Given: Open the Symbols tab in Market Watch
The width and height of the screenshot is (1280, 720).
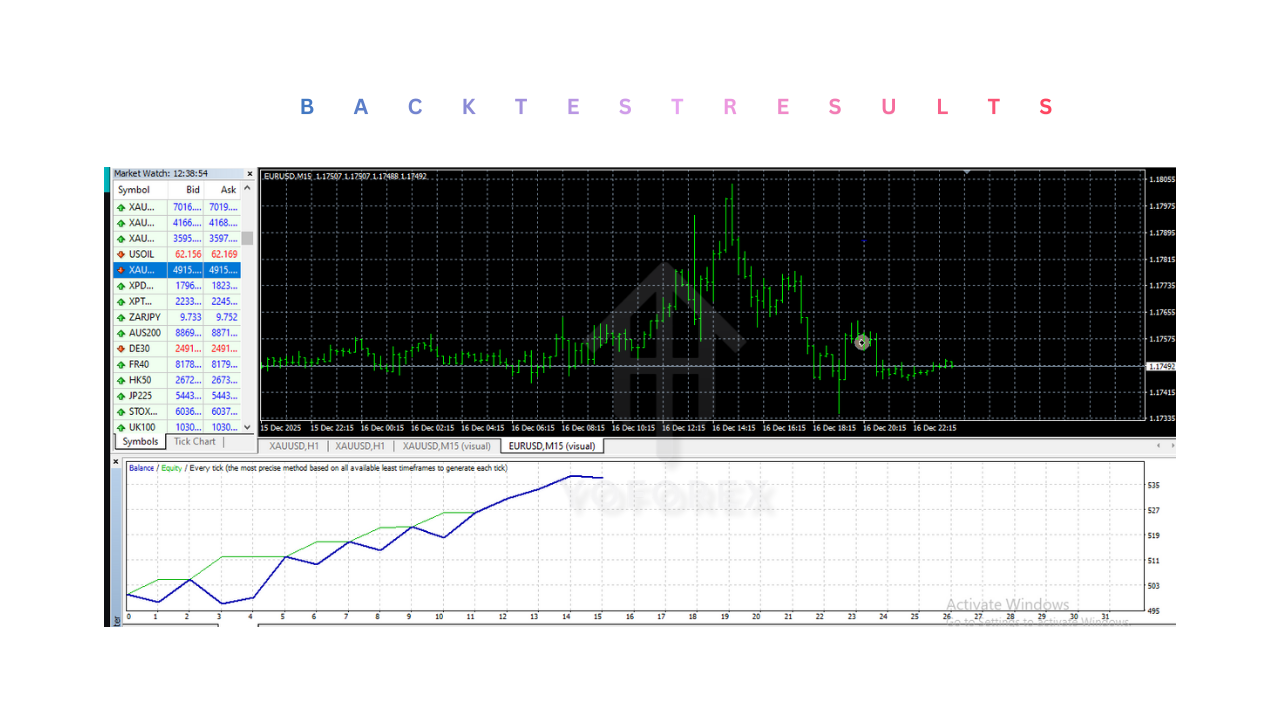Looking at the screenshot, I should click(140, 442).
